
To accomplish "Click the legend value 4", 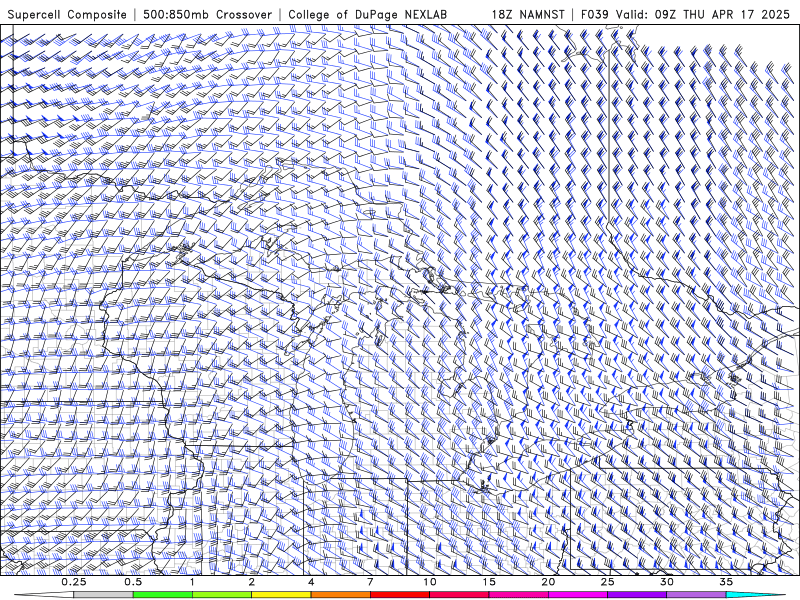I will (x=311, y=582).
